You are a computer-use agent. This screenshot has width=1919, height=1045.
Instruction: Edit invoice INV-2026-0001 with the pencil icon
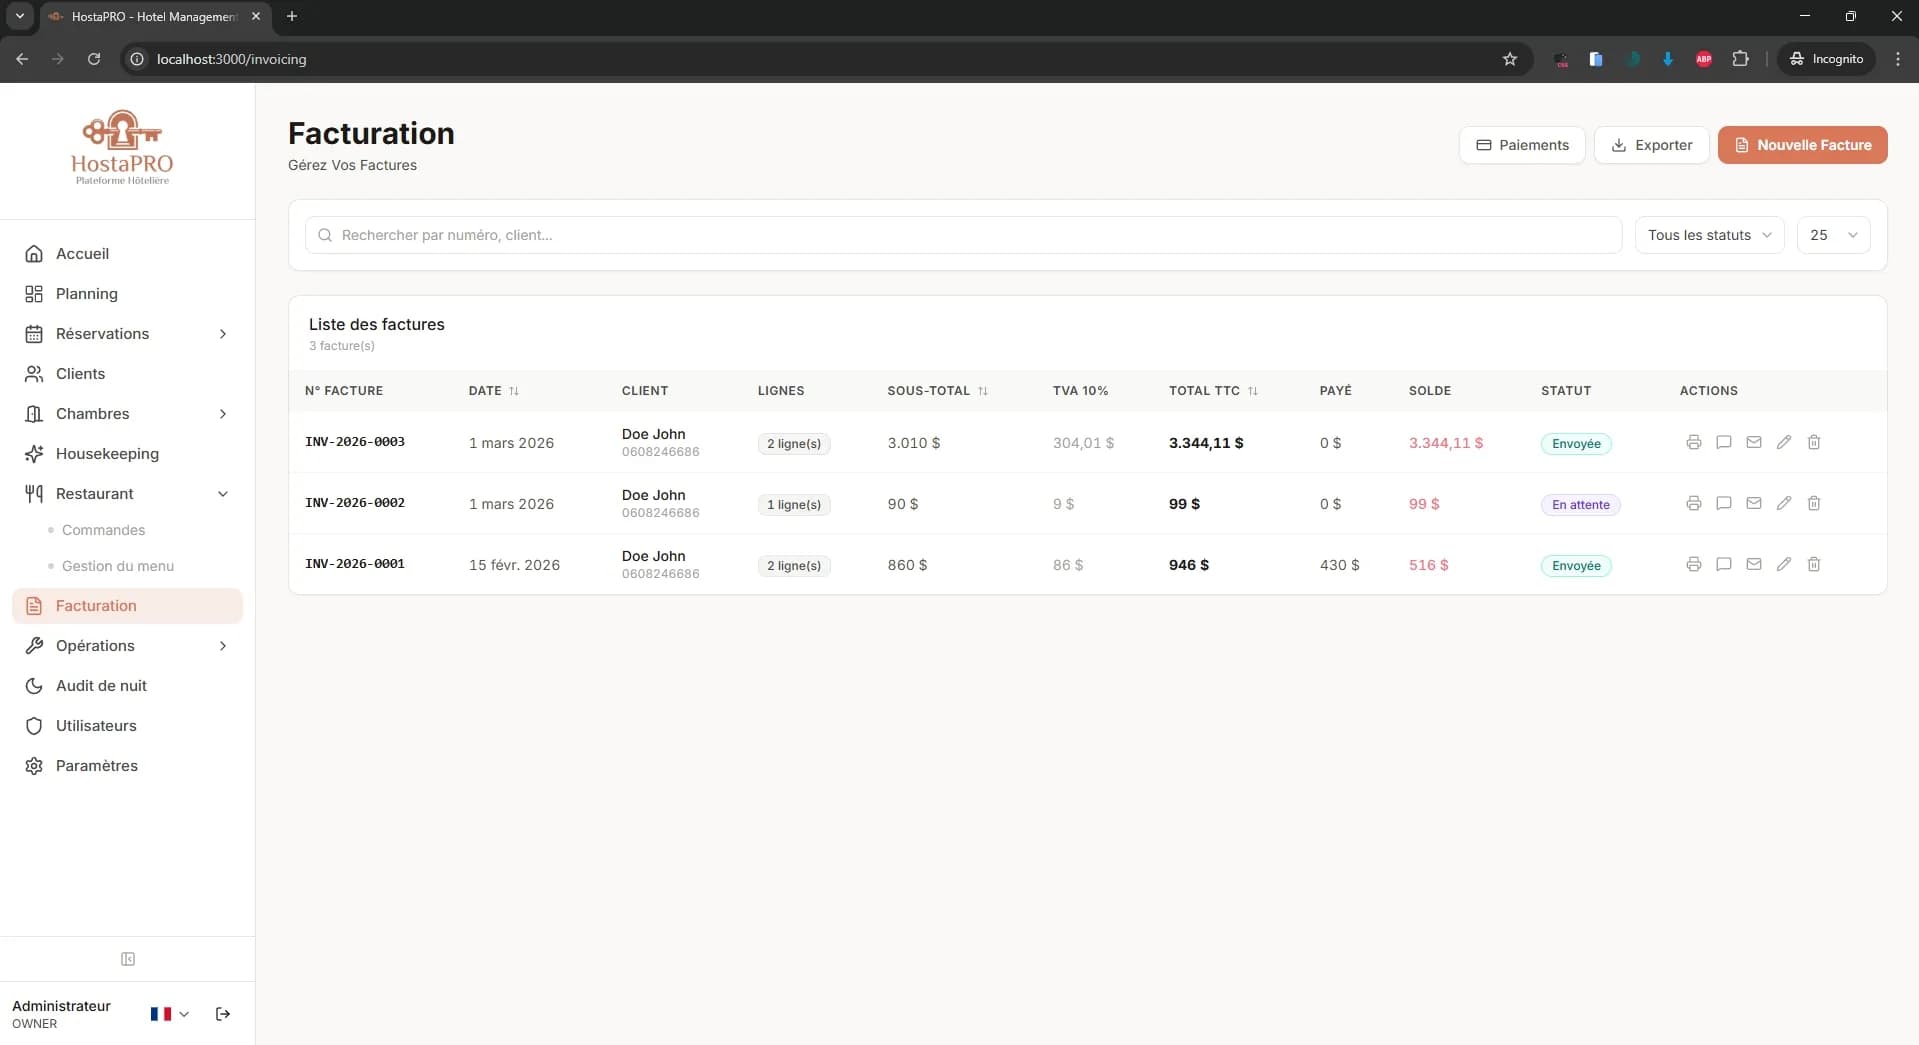tap(1783, 564)
